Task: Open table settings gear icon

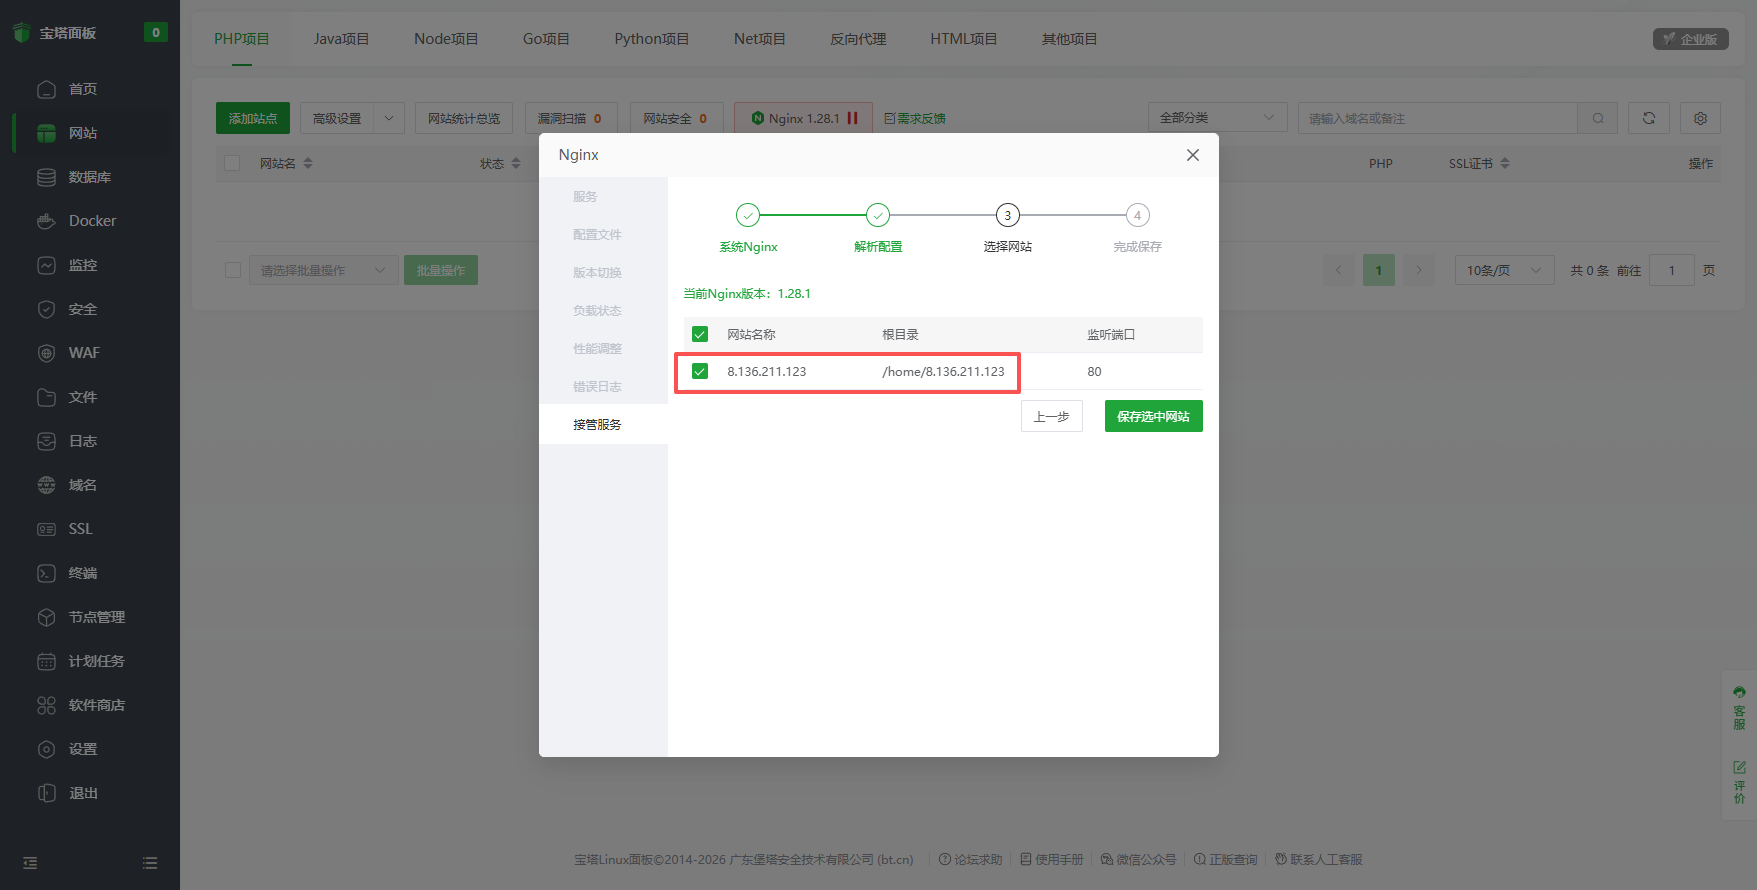Action: pyautogui.click(x=1700, y=118)
